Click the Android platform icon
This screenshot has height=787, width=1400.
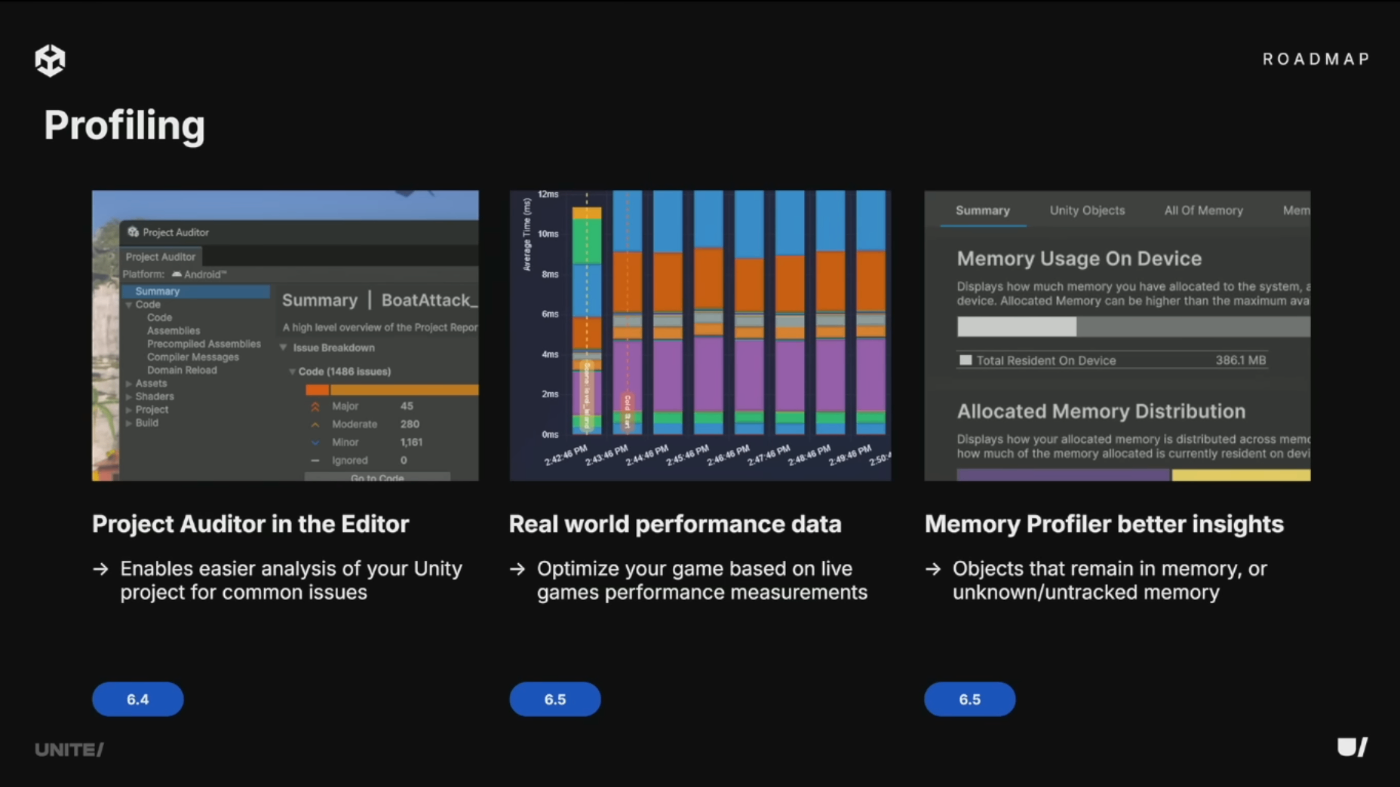coord(176,274)
